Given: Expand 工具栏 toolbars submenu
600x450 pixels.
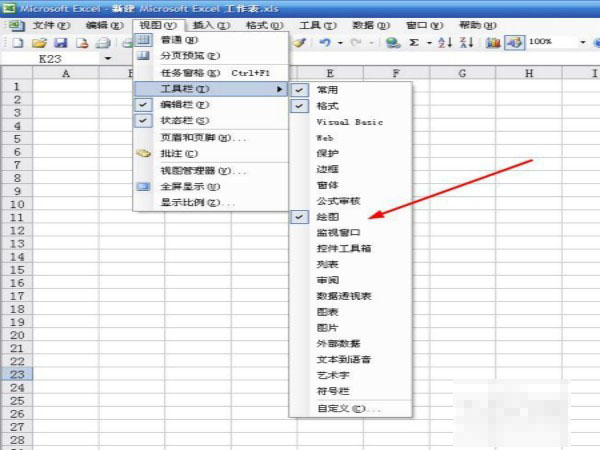Looking at the screenshot, I should [x=210, y=89].
